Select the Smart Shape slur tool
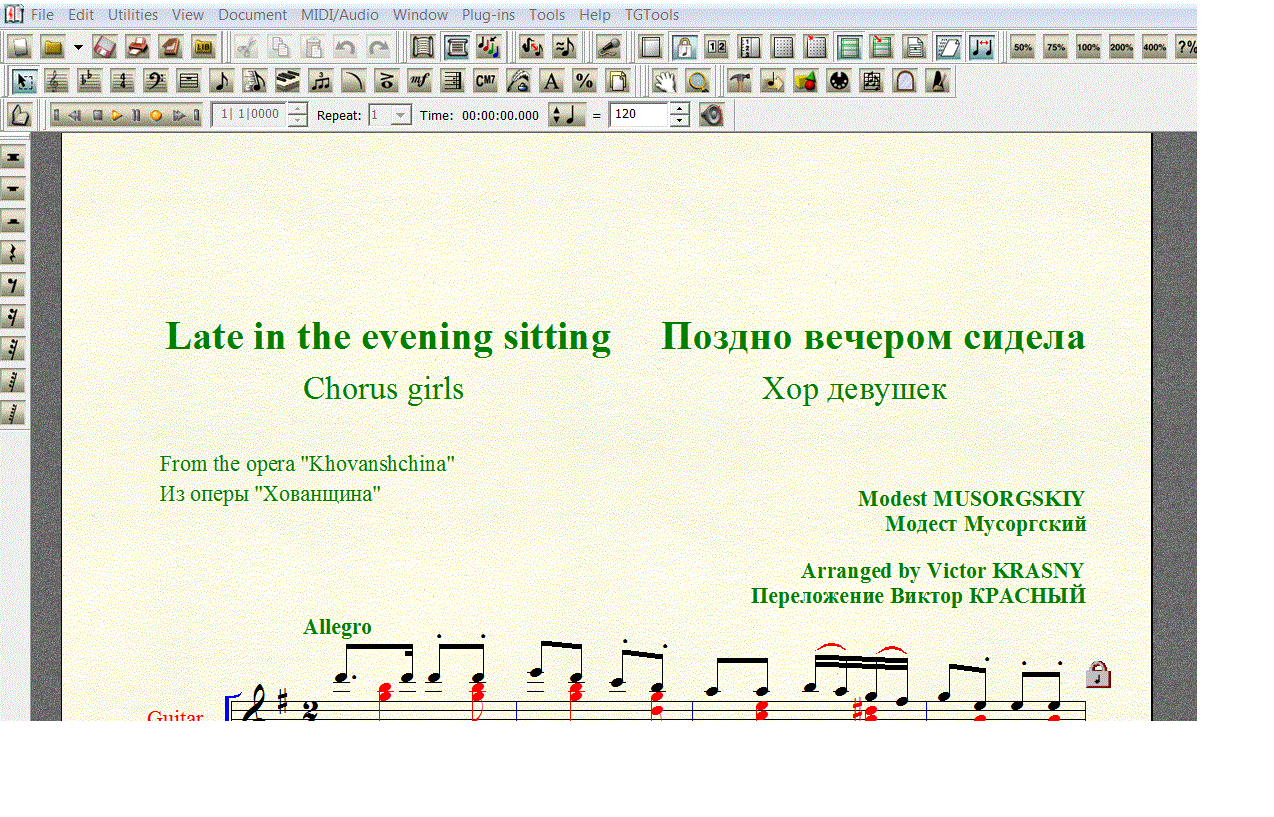The height and width of the screenshot is (817, 1274). (353, 81)
